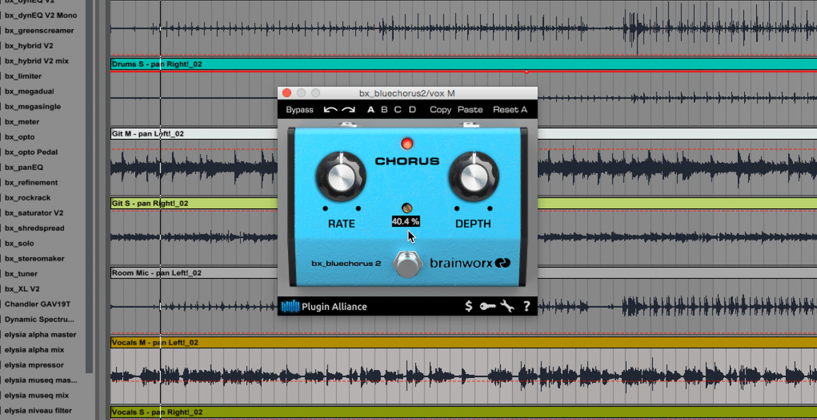Toggle Bypass in plugin toolbar

[300, 109]
